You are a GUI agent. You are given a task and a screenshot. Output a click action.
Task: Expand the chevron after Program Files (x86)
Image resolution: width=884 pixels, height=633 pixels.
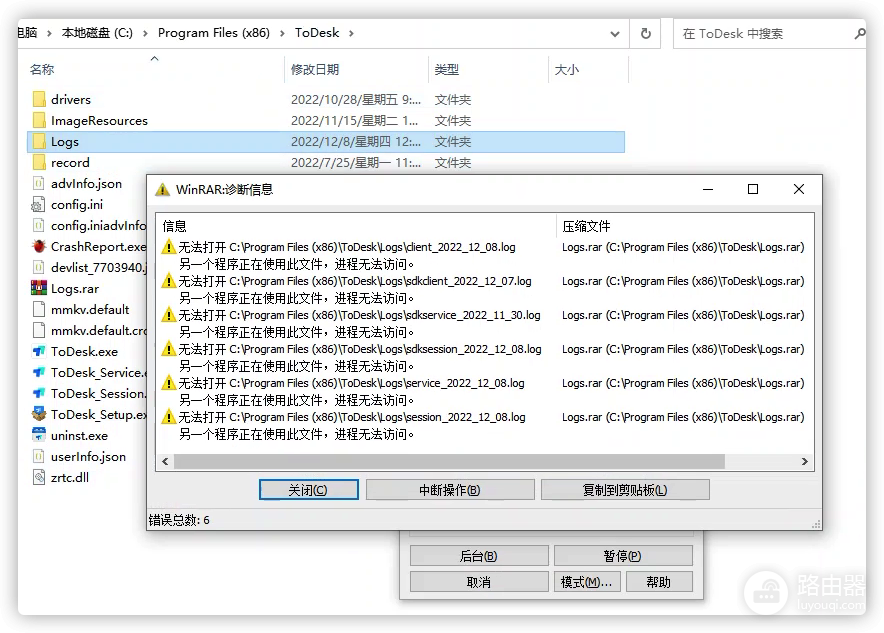point(282,33)
